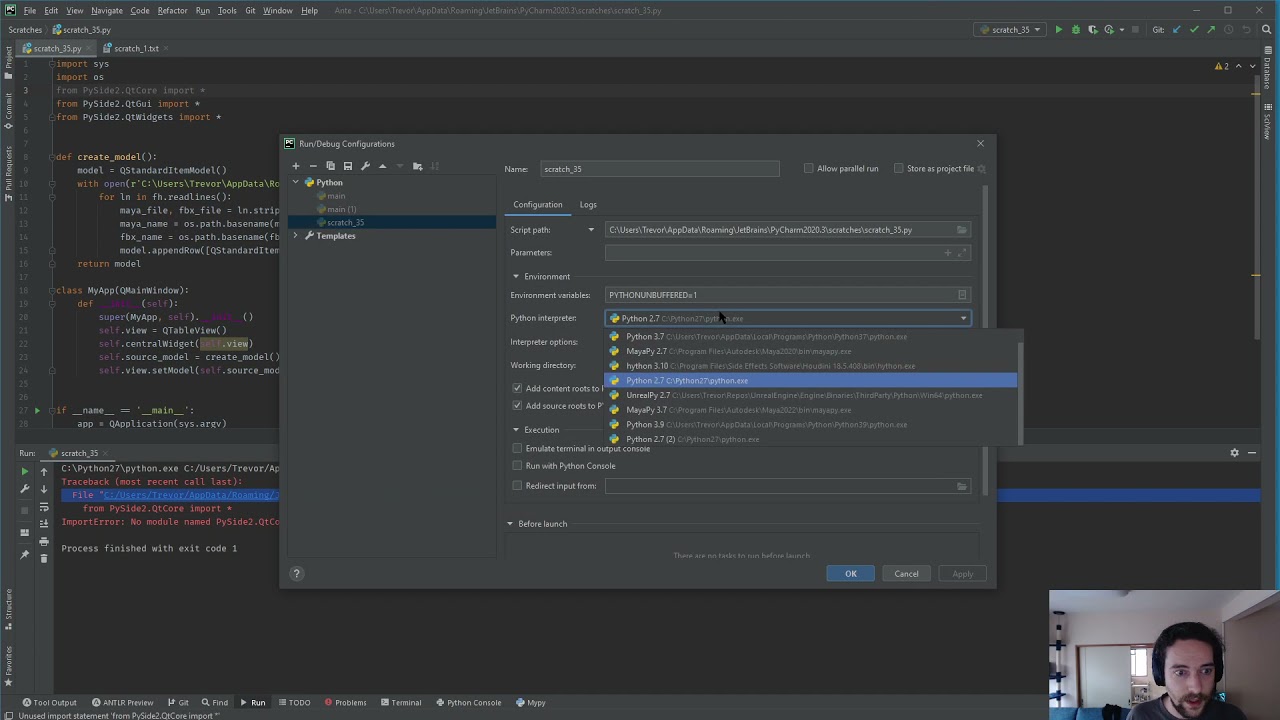Browse for script path folder
This screenshot has height=720, width=1280.
(962, 230)
